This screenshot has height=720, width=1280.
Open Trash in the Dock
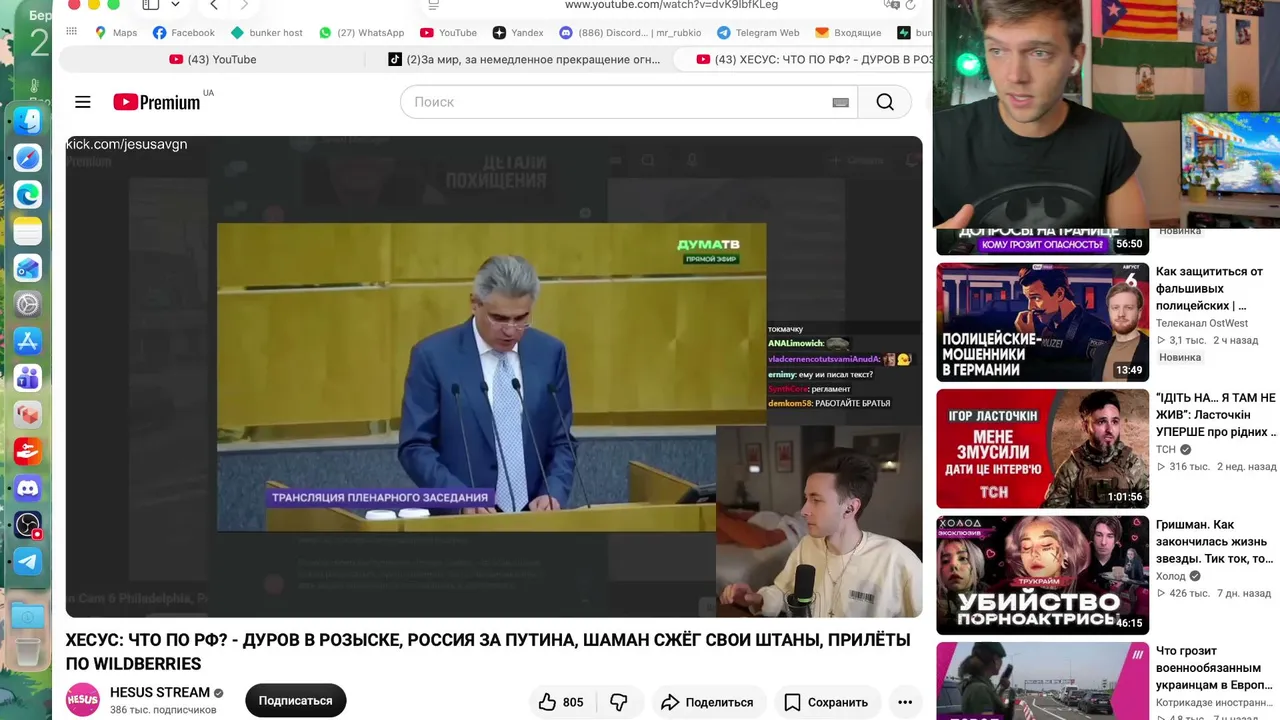(x=28, y=655)
